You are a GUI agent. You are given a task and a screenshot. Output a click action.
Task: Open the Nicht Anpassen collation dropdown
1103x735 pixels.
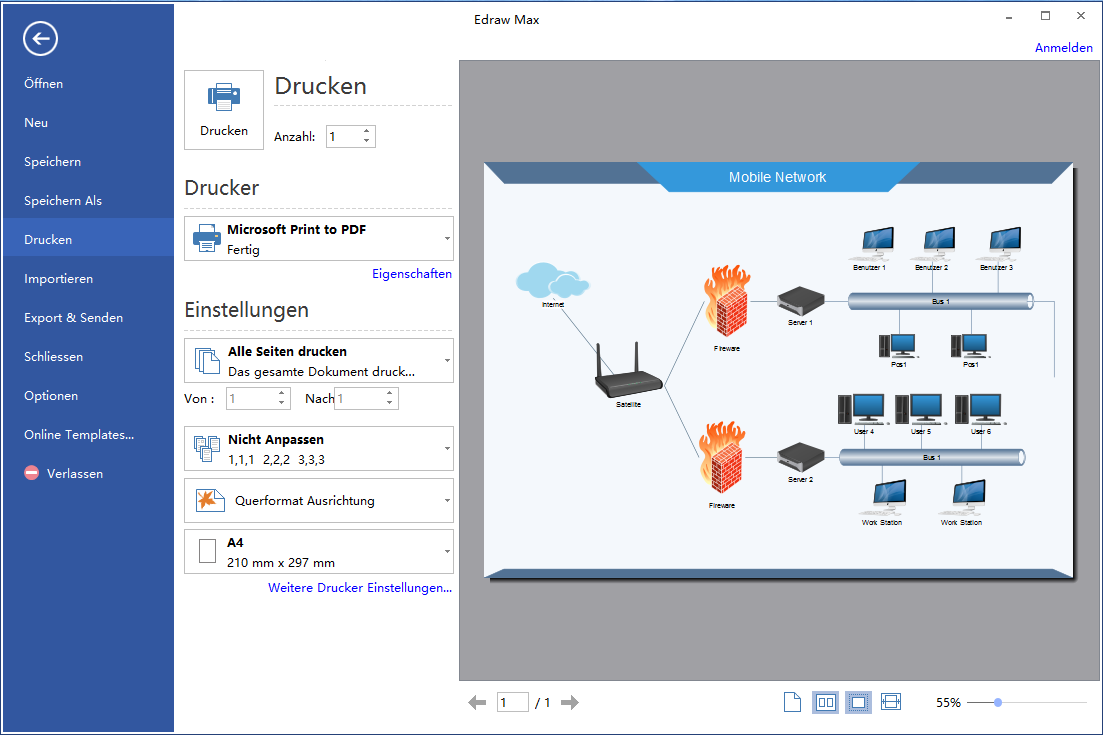[319, 449]
